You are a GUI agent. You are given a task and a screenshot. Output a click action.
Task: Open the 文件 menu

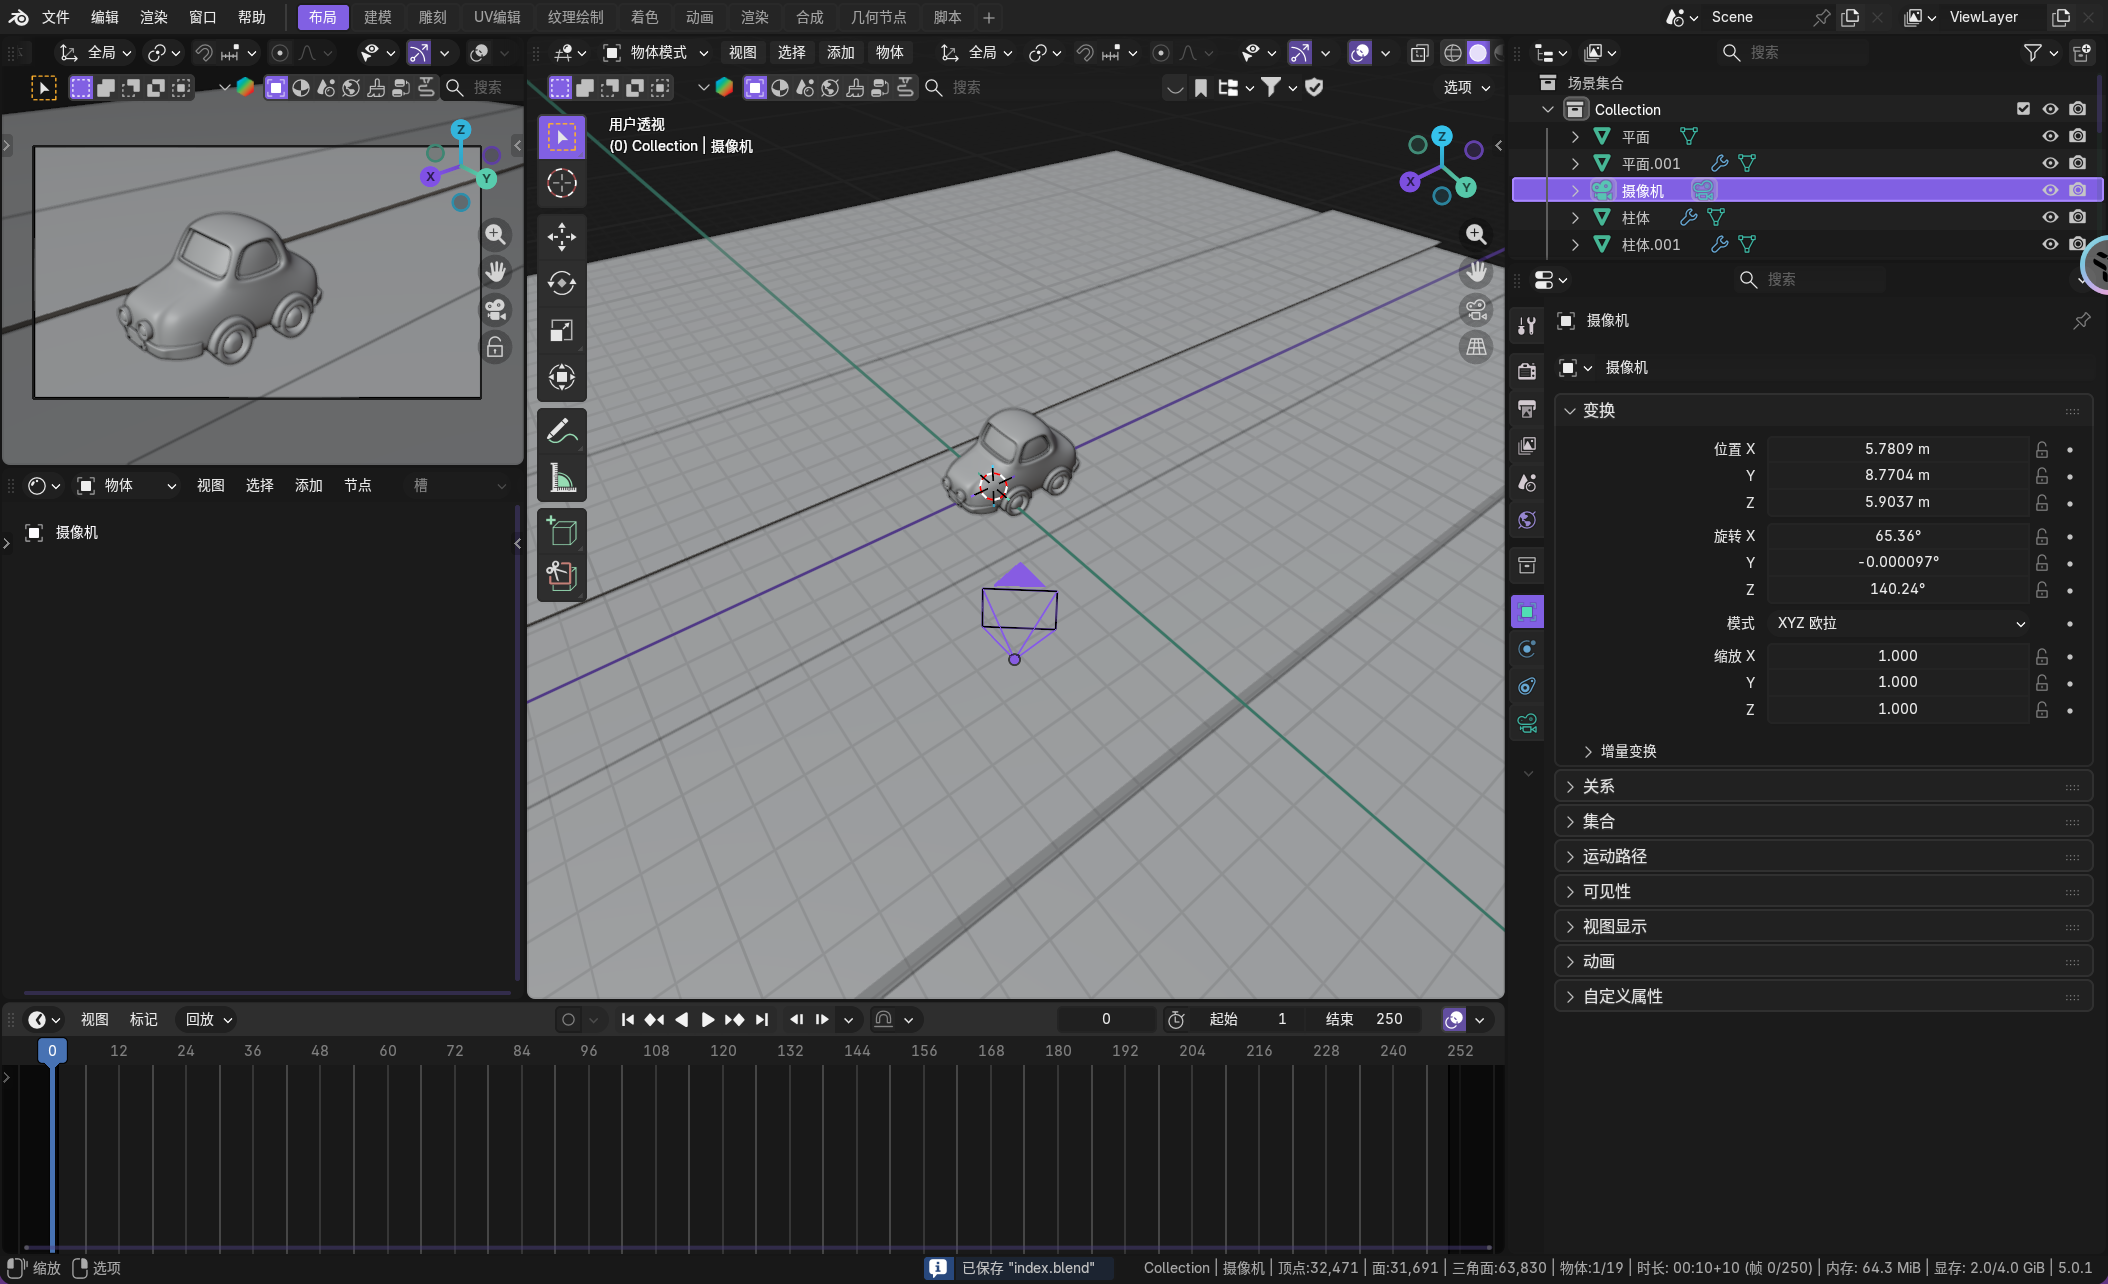click(x=55, y=17)
